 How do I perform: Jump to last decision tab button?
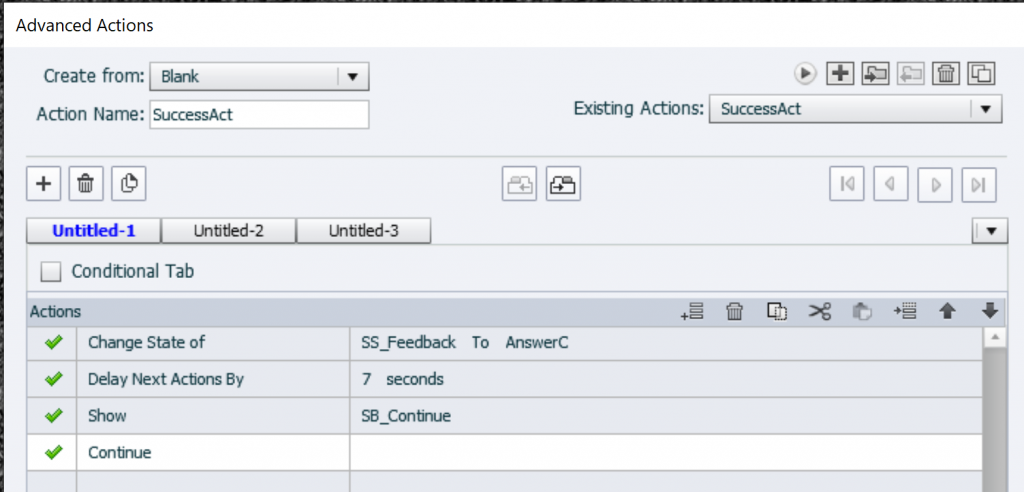(979, 184)
